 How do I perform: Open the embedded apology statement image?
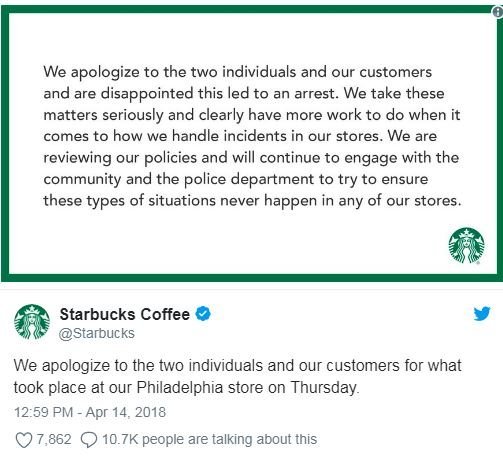(252, 144)
